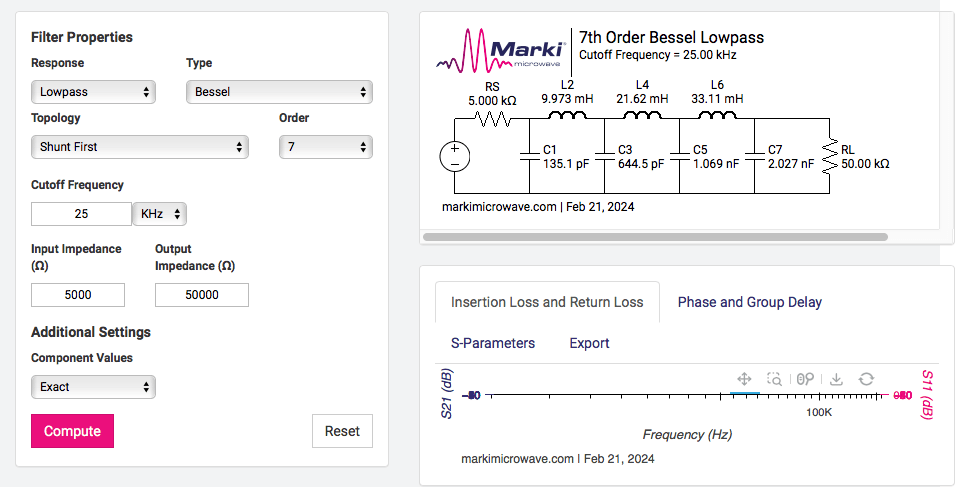Open the S-Parameters tab
Image resolution: width=956 pixels, height=487 pixels.
[x=492, y=343]
